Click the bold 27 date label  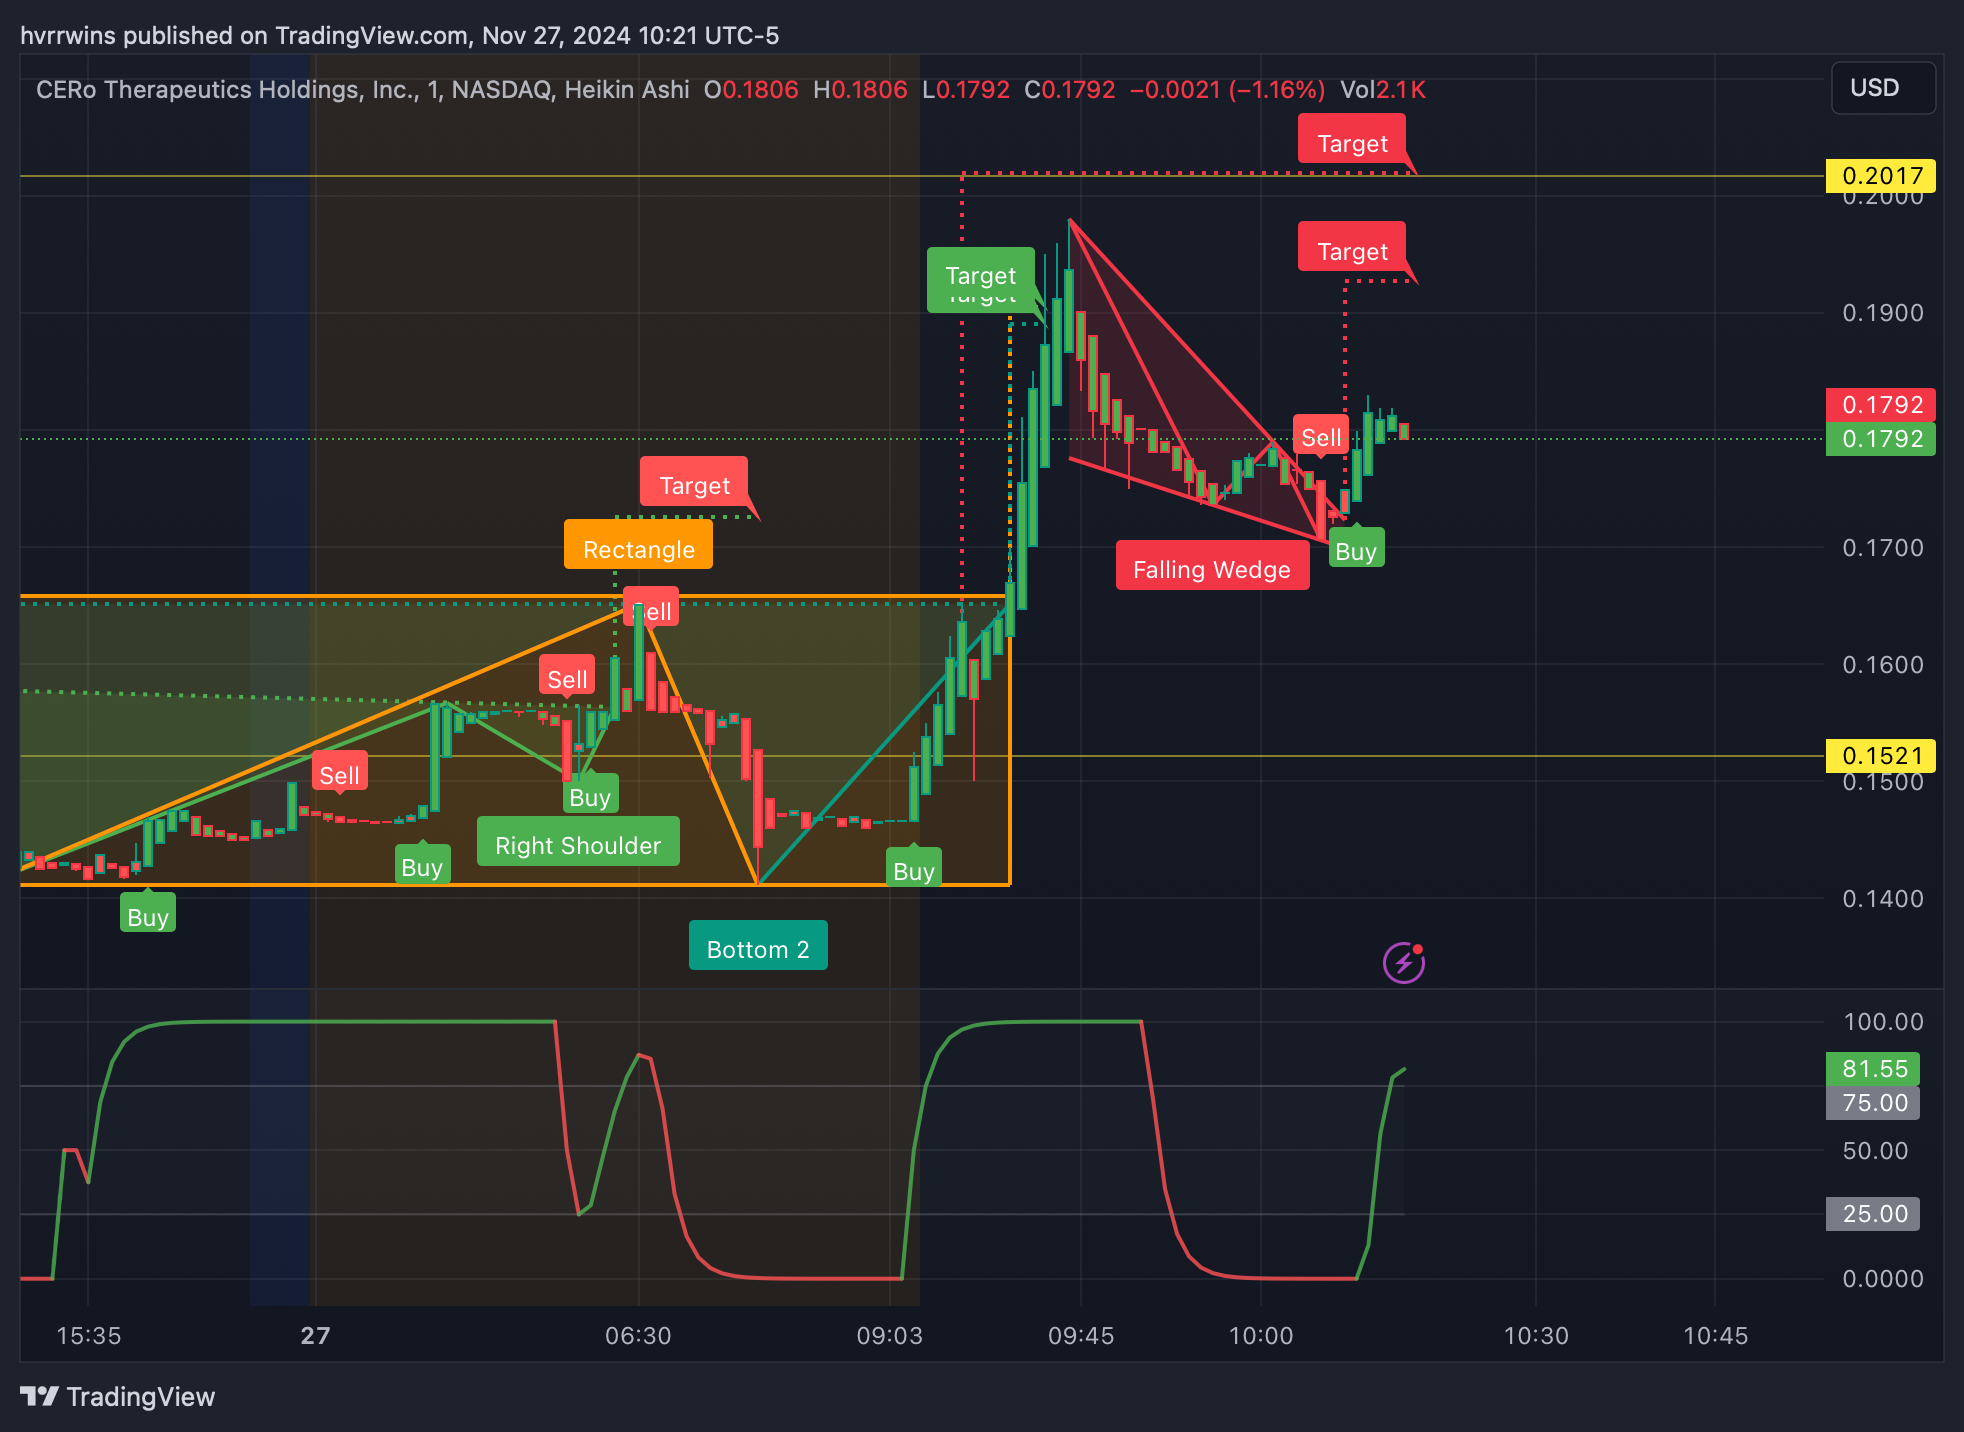[315, 1336]
